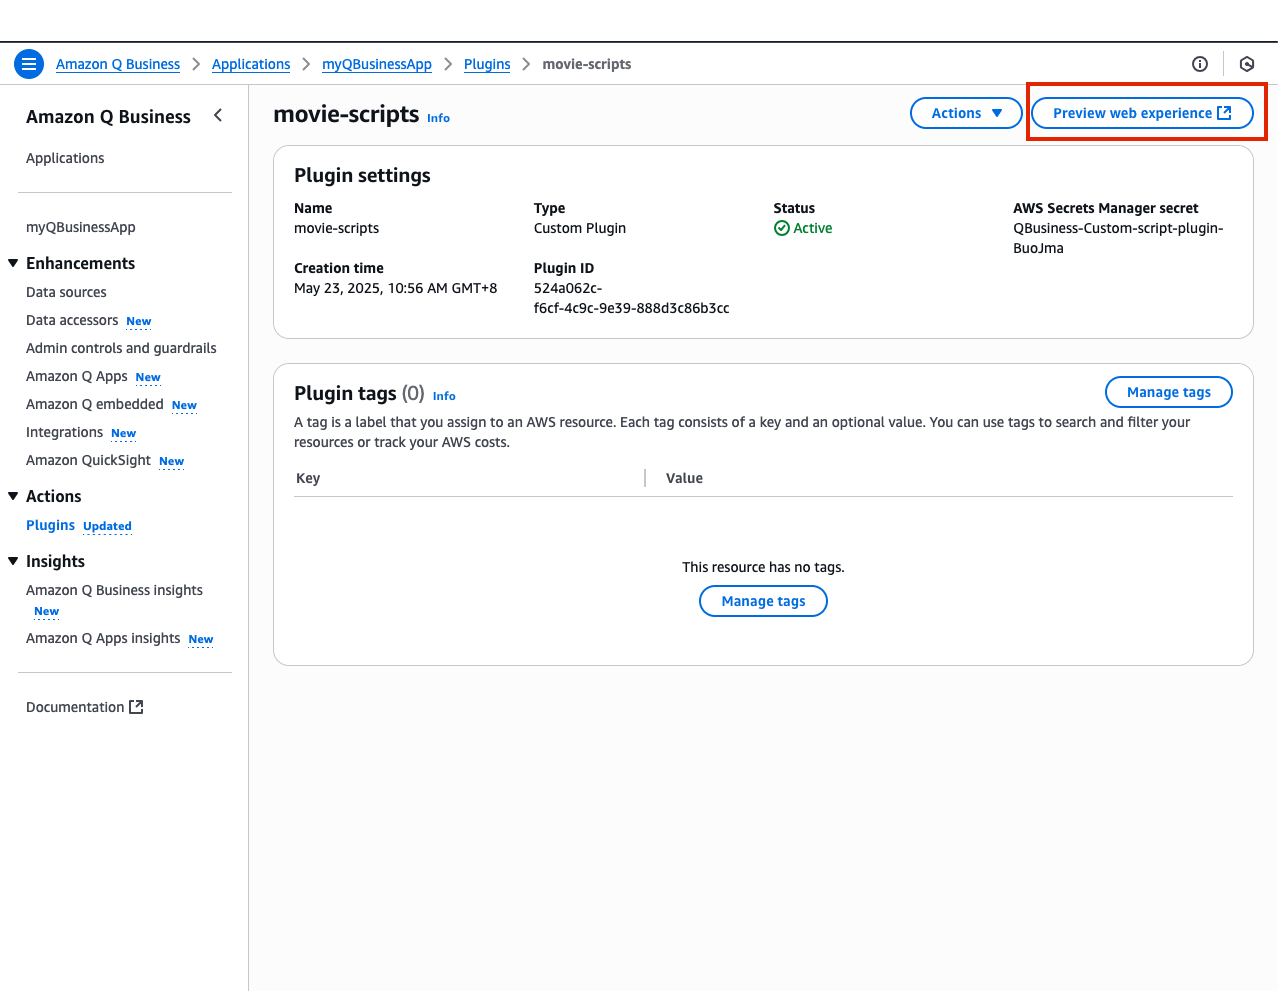
Task: Open the Plugins breadcrumb link
Action: (487, 64)
